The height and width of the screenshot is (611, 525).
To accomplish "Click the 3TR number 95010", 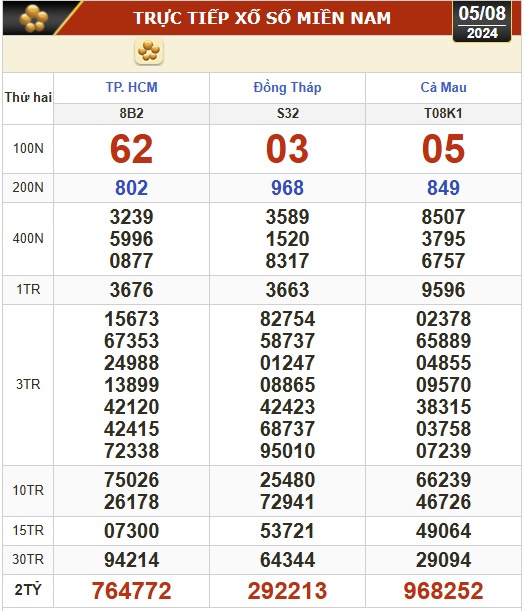I will tap(287, 451).
